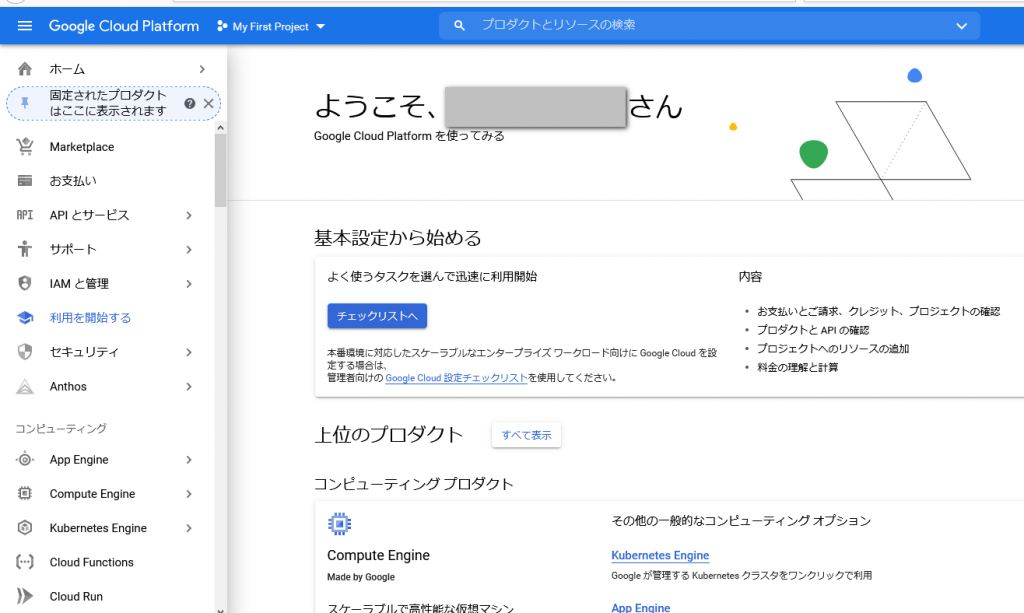Expand the サポート submenu chevron

(189, 249)
